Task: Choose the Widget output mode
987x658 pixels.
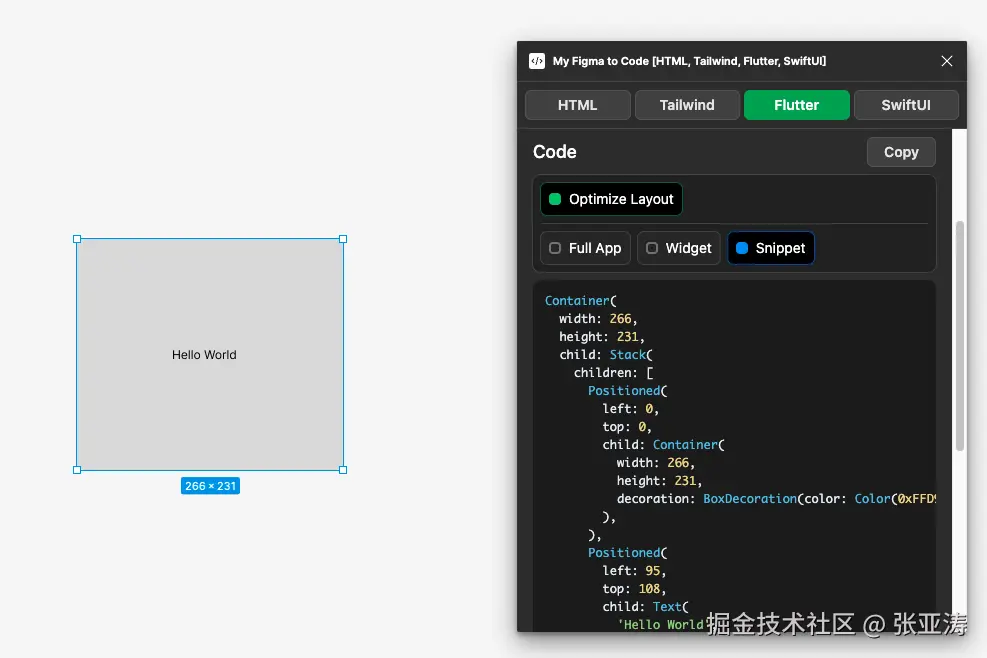Action: click(679, 248)
